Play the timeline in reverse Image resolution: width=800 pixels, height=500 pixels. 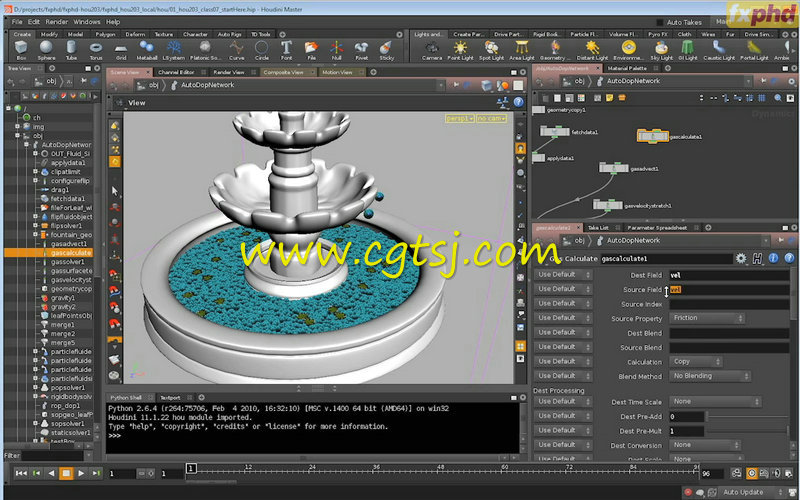[51, 473]
